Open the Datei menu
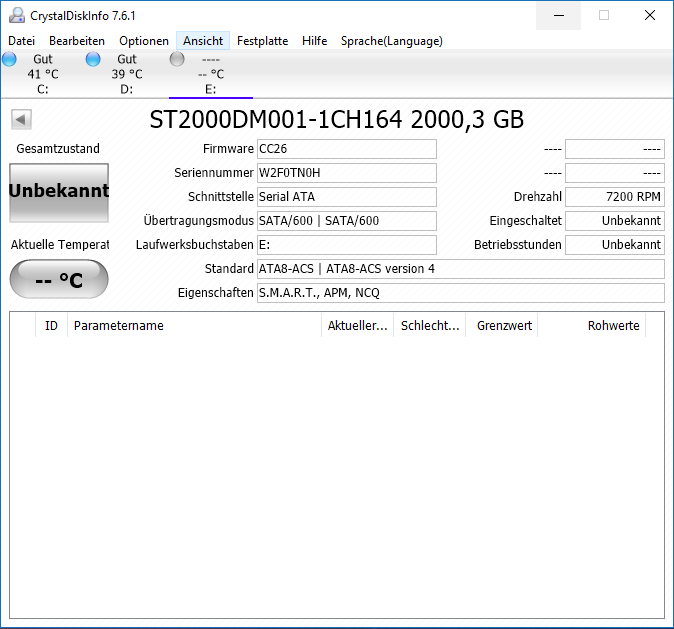The image size is (674, 629). pyautogui.click(x=21, y=41)
